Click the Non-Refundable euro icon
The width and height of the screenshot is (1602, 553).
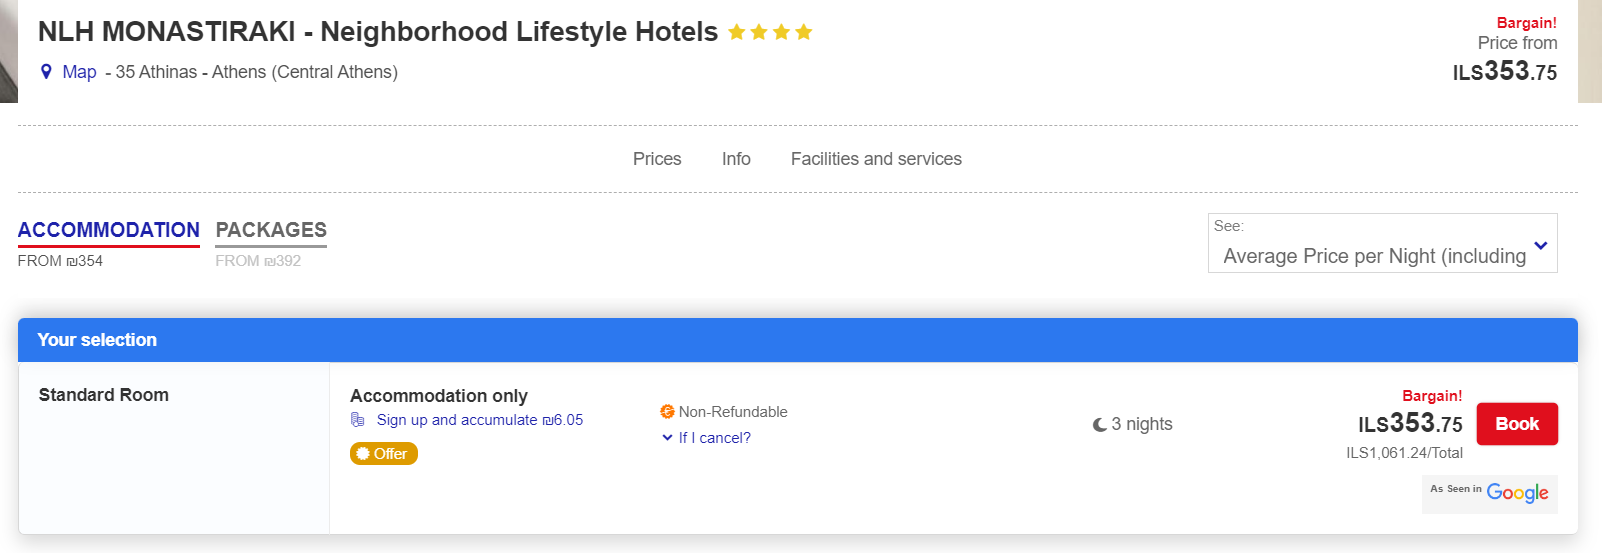tap(667, 412)
